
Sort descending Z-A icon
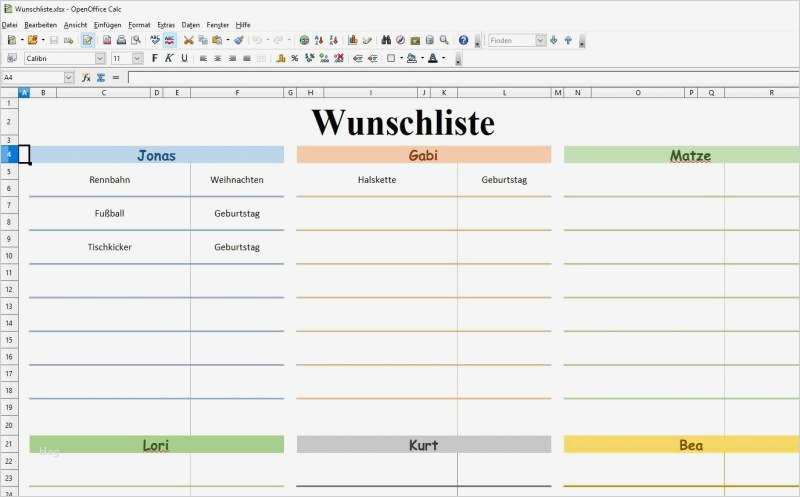coord(334,40)
